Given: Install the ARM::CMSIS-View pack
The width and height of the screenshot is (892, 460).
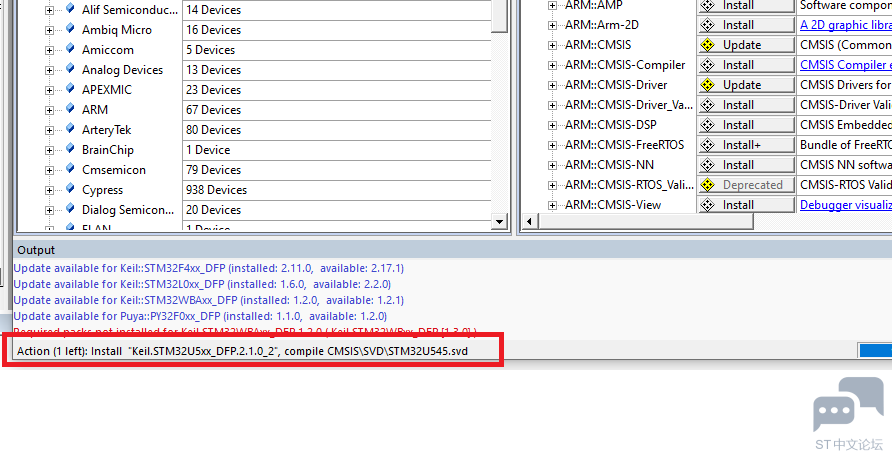Looking at the screenshot, I should pyautogui.click(x=746, y=205).
